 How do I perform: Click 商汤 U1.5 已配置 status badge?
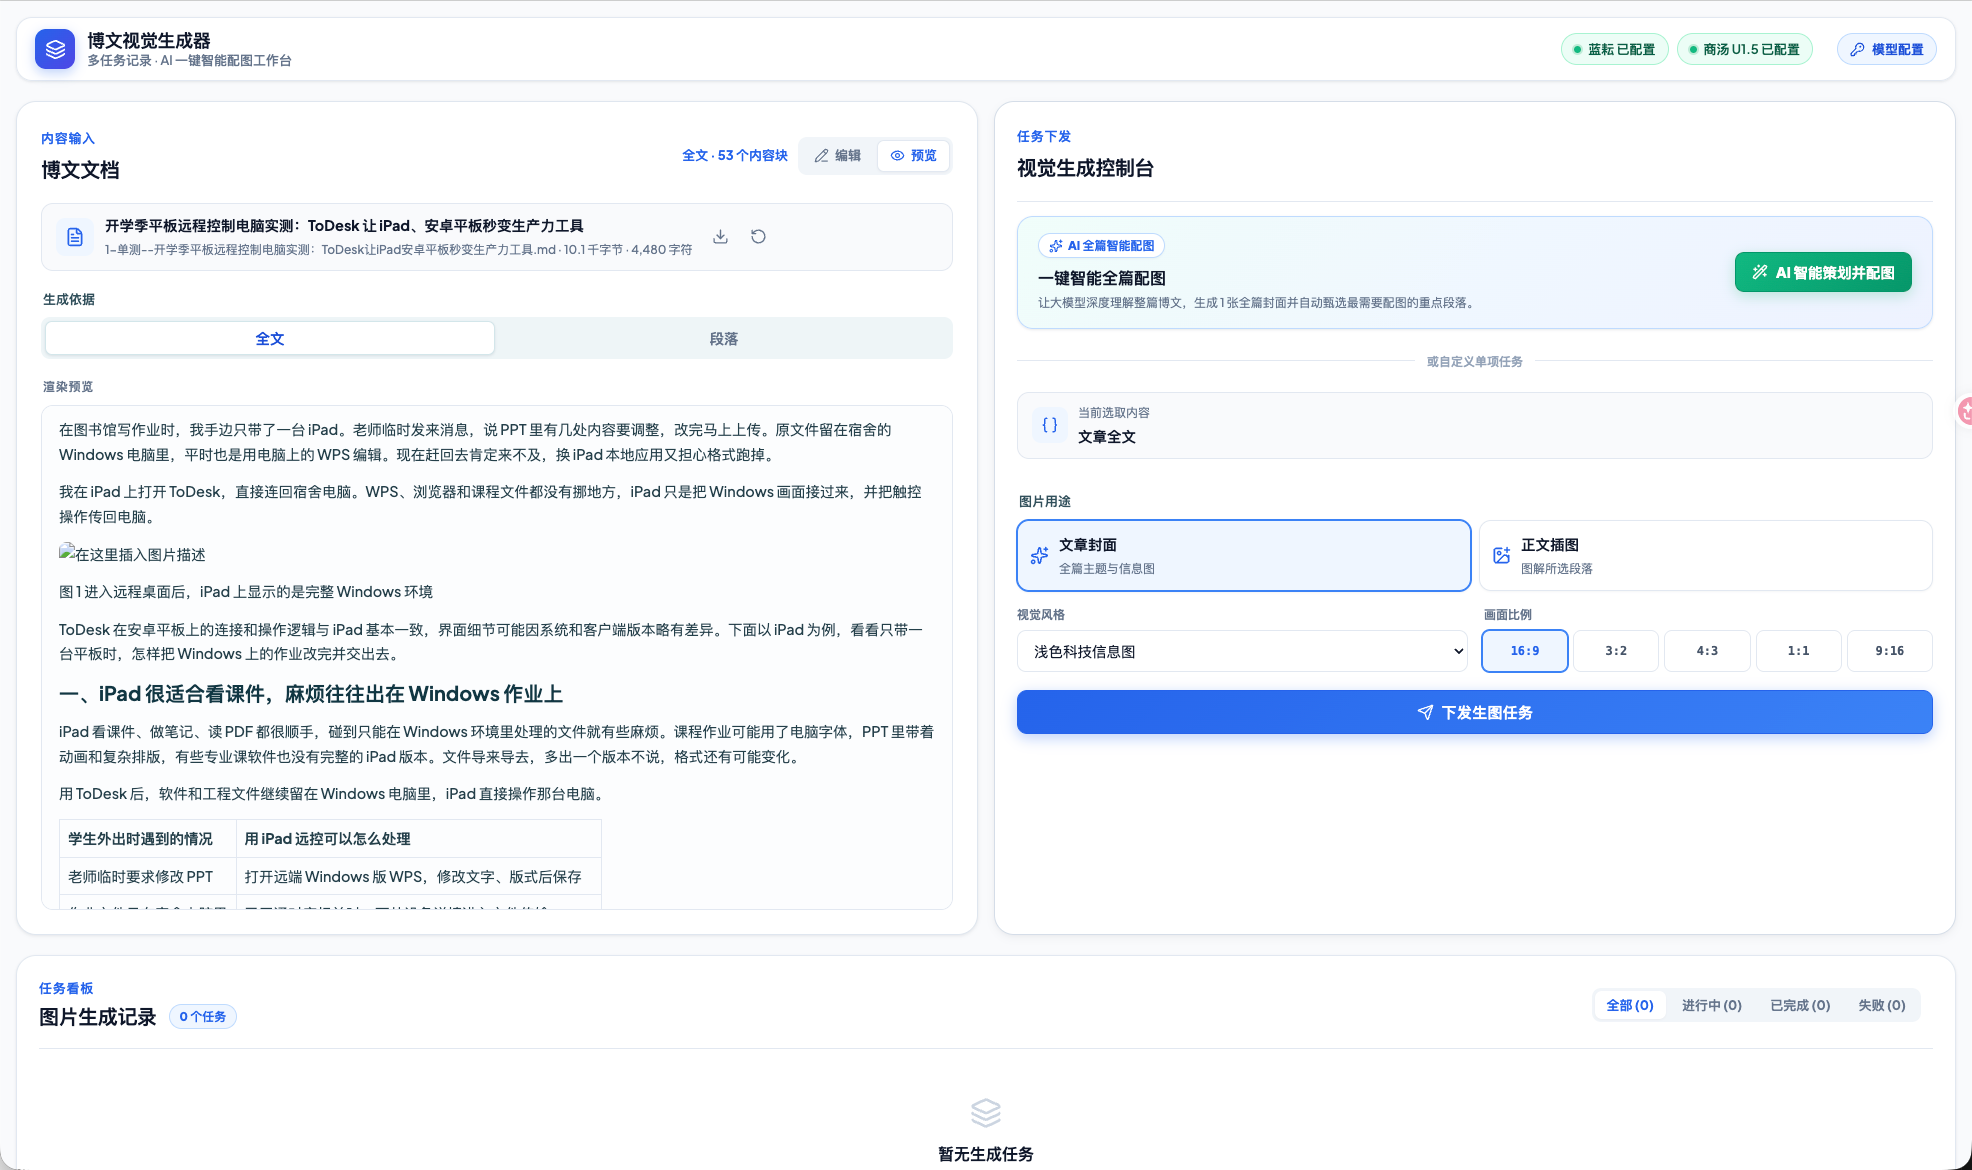click(x=1745, y=49)
